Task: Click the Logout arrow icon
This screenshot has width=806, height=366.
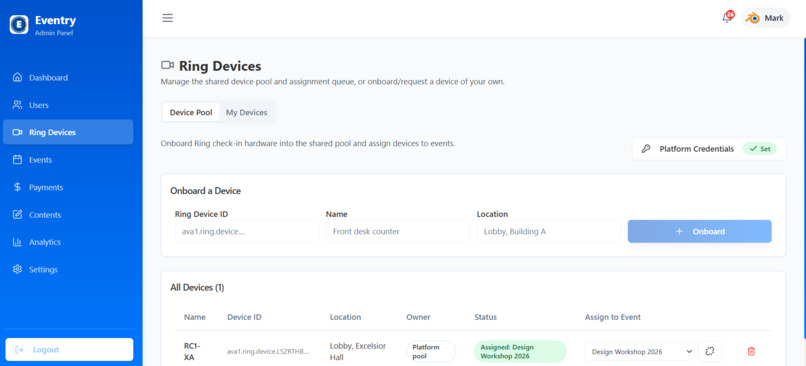Action: click(20, 350)
